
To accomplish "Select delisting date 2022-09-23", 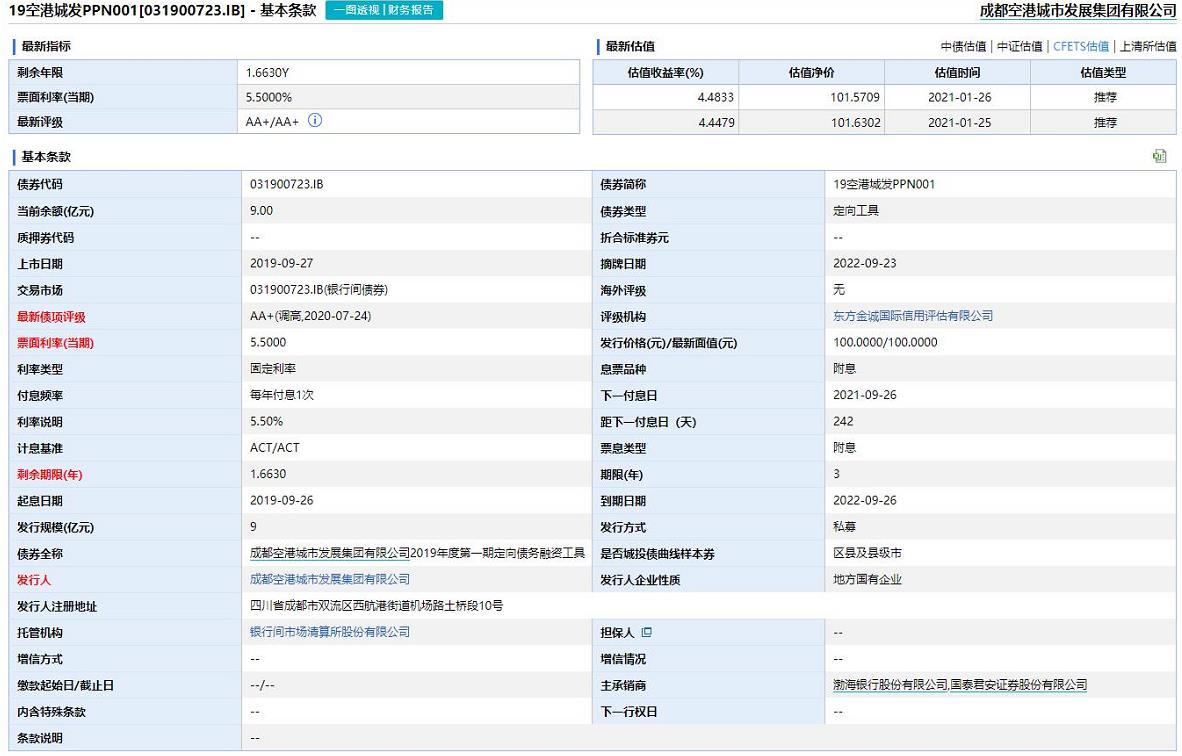I will click(x=865, y=263).
